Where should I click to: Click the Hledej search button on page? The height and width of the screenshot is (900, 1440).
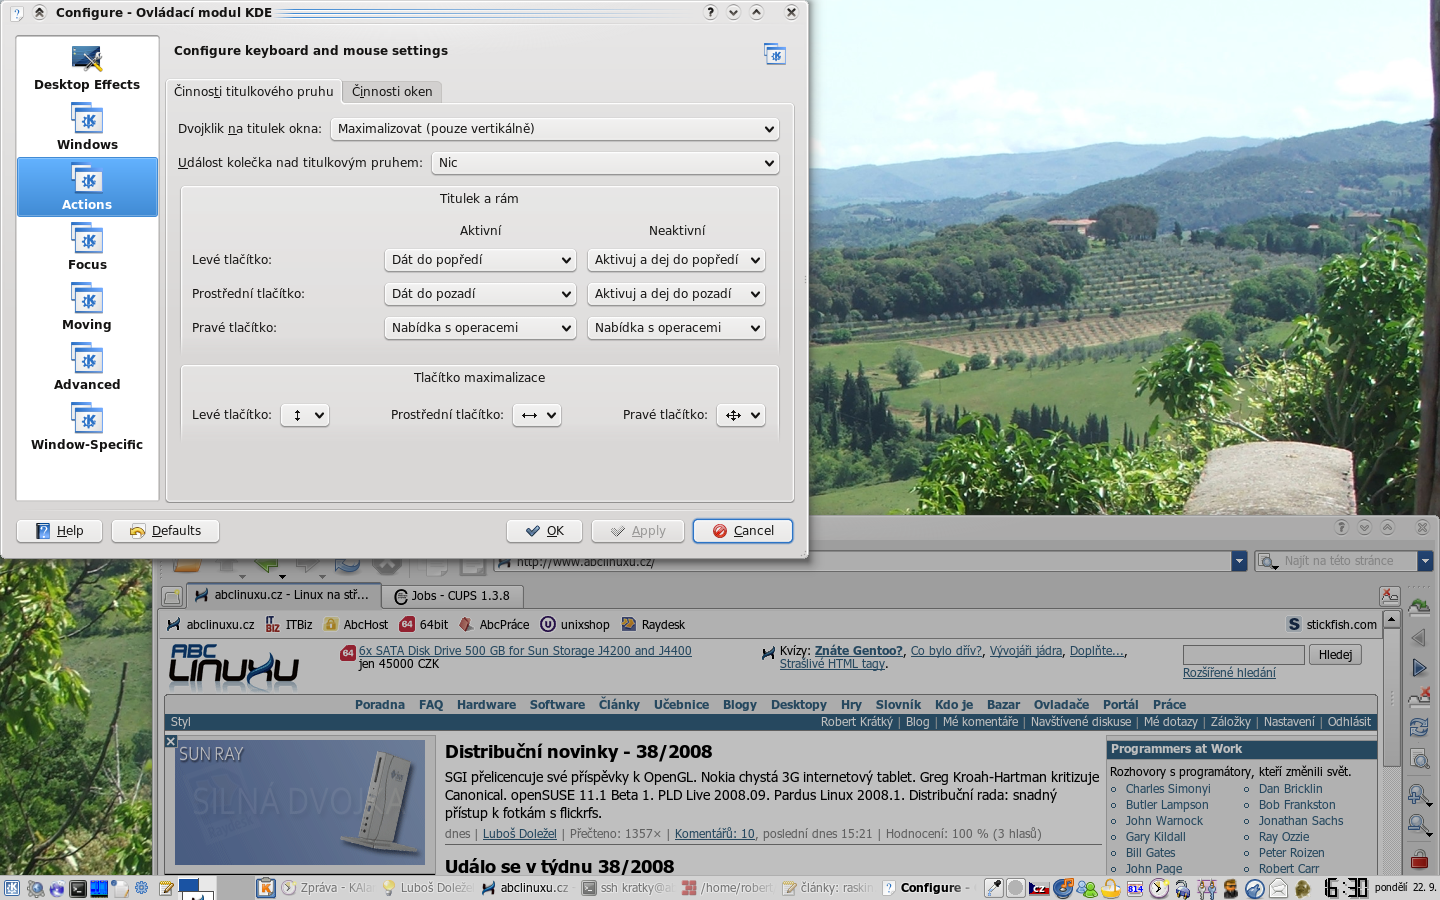[x=1335, y=655]
